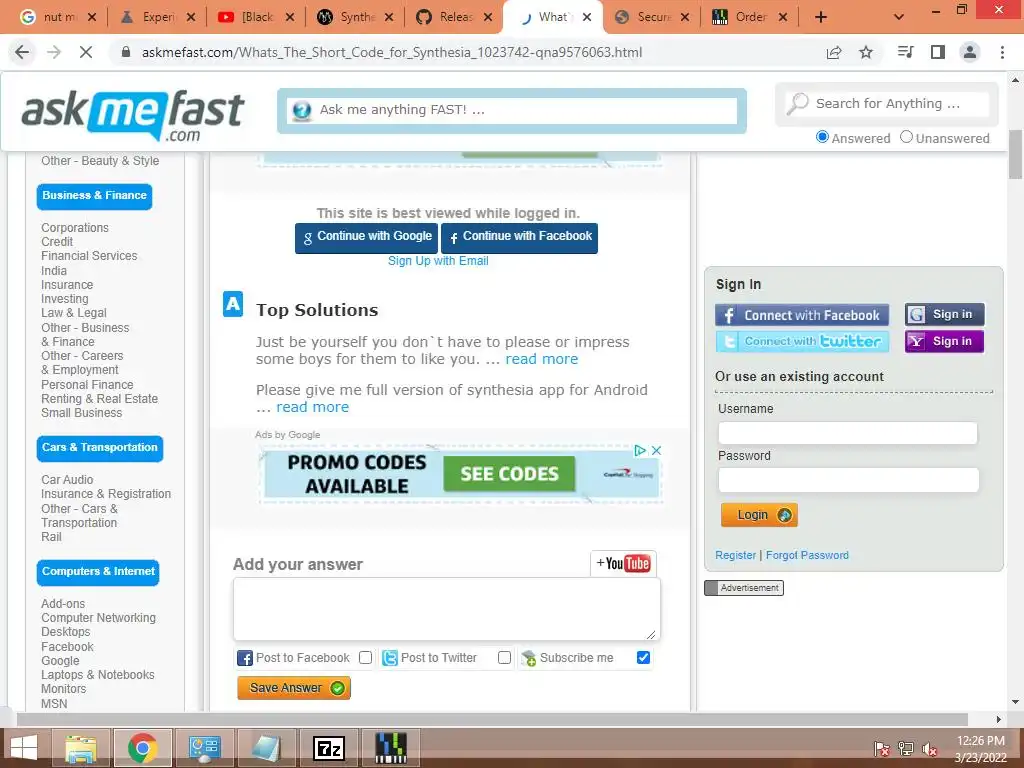Click the site info padlock icon

pos(126,52)
